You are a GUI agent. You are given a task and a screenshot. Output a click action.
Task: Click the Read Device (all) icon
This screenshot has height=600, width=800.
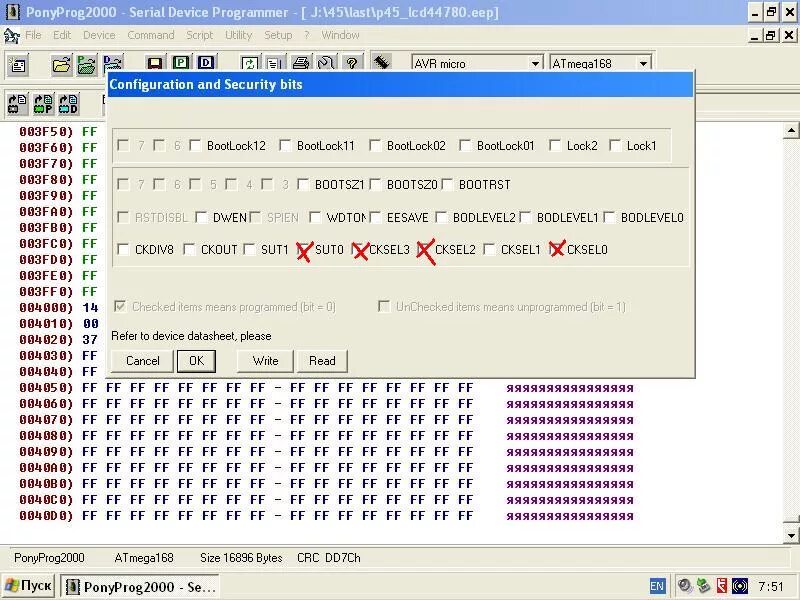coord(18,104)
